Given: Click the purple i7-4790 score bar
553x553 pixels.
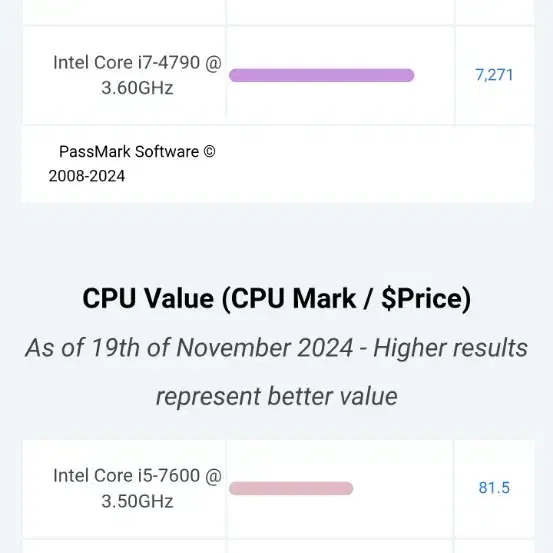Looking at the screenshot, I should click(x=322, y=75).
